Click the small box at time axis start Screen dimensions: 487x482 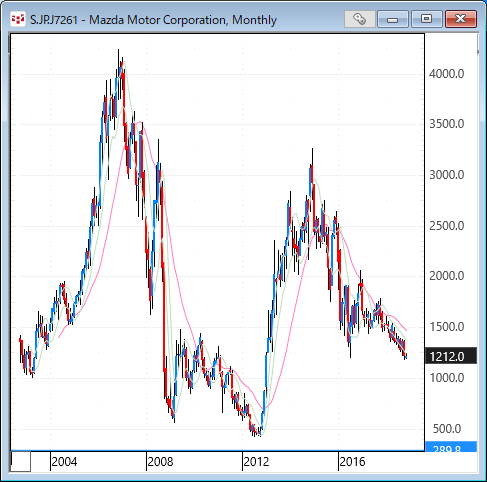(21, 461)
